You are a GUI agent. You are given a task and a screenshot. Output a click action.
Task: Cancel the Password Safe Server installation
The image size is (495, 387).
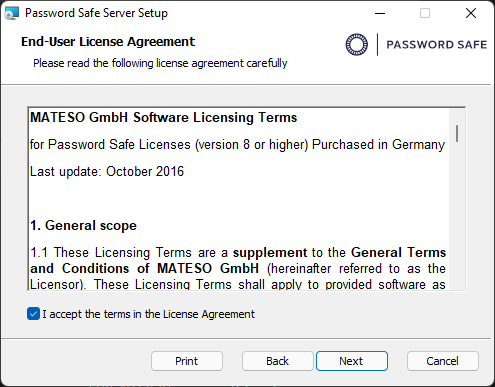pyautogui.click(x=443, y=361)
